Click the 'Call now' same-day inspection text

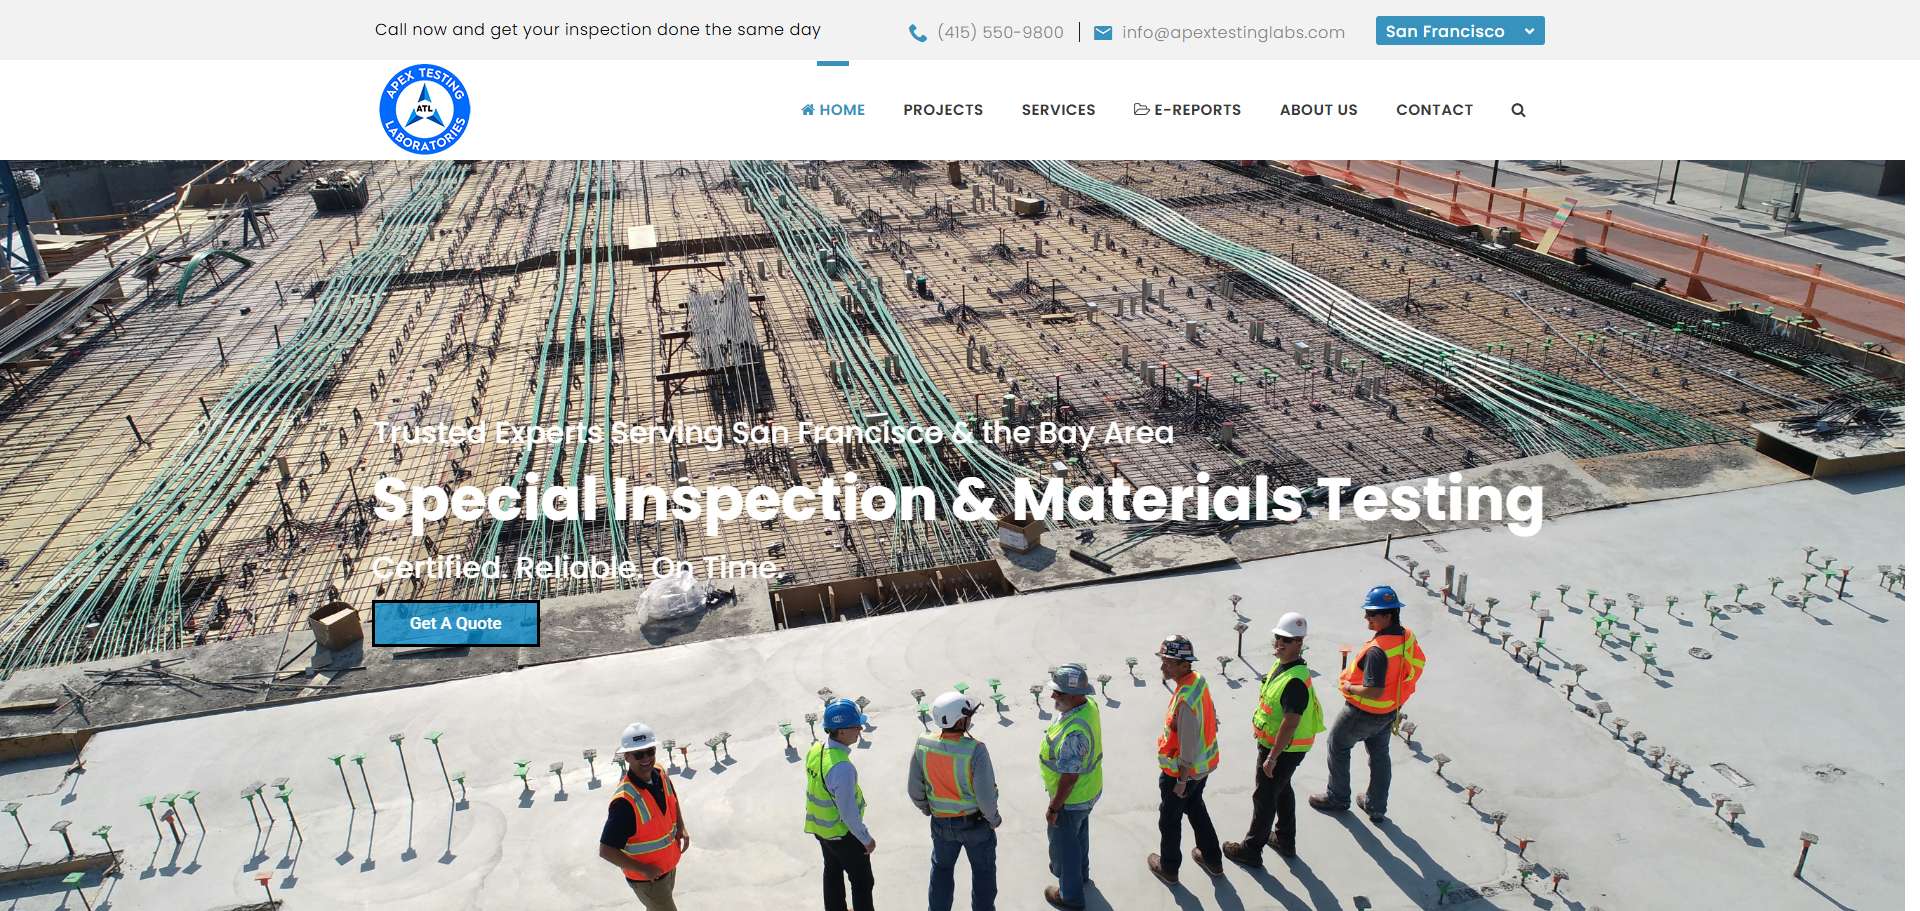(597, 30)
